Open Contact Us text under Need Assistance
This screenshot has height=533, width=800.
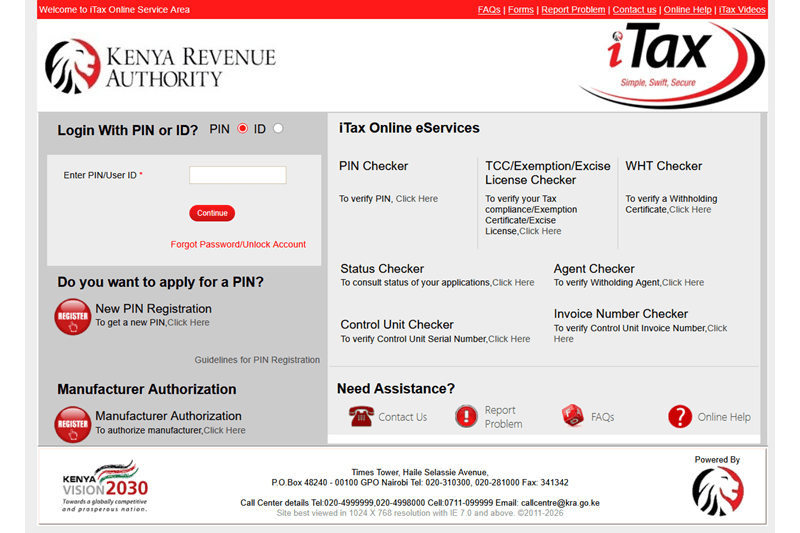403,417
